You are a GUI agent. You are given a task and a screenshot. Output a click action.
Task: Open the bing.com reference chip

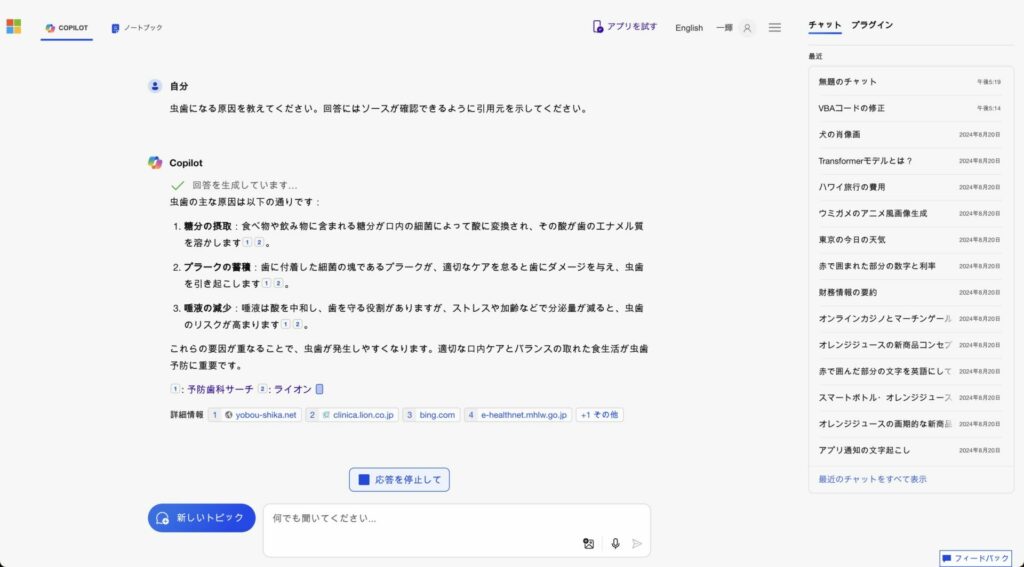(431, 415)
